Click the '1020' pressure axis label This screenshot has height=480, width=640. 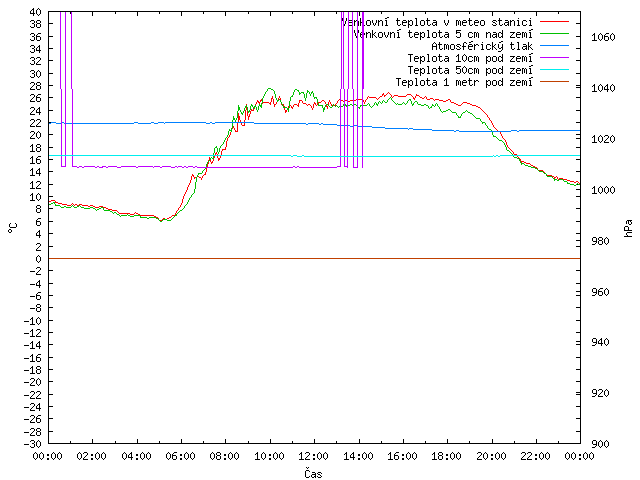[603, 139]
